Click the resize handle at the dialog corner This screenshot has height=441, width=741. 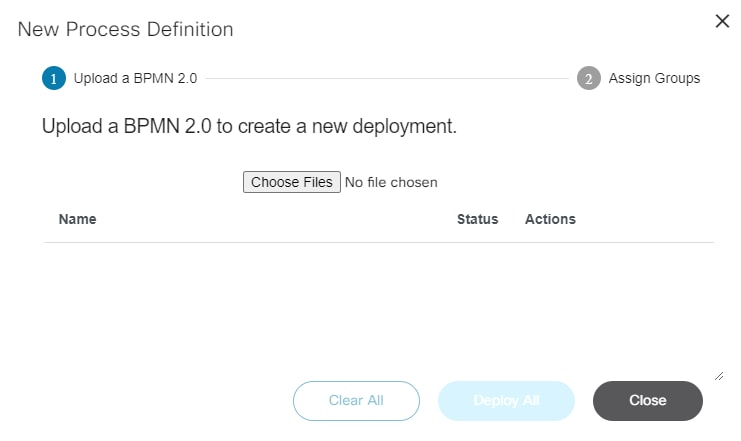click(718, 375)
